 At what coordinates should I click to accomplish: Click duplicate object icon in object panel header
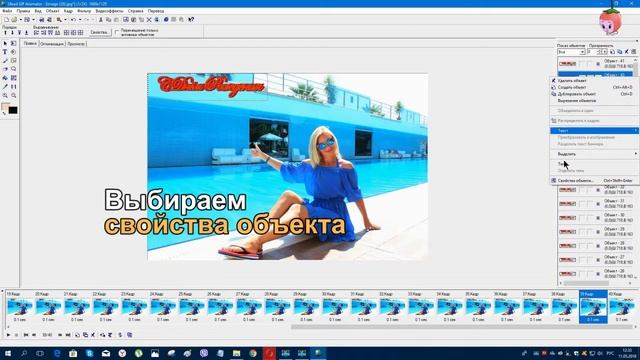point(620,52)
